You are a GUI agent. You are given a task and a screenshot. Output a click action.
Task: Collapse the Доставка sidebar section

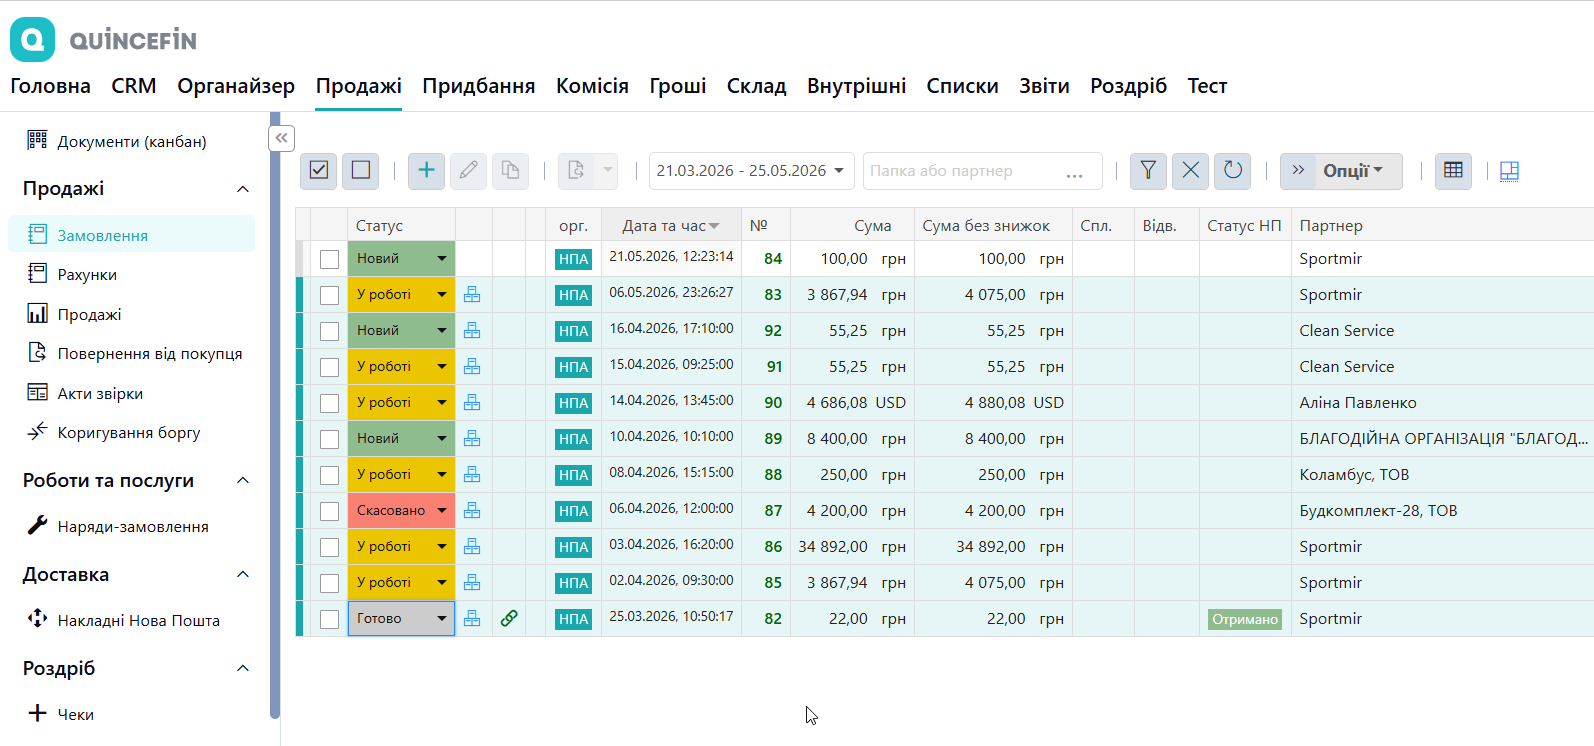[243, 575]
